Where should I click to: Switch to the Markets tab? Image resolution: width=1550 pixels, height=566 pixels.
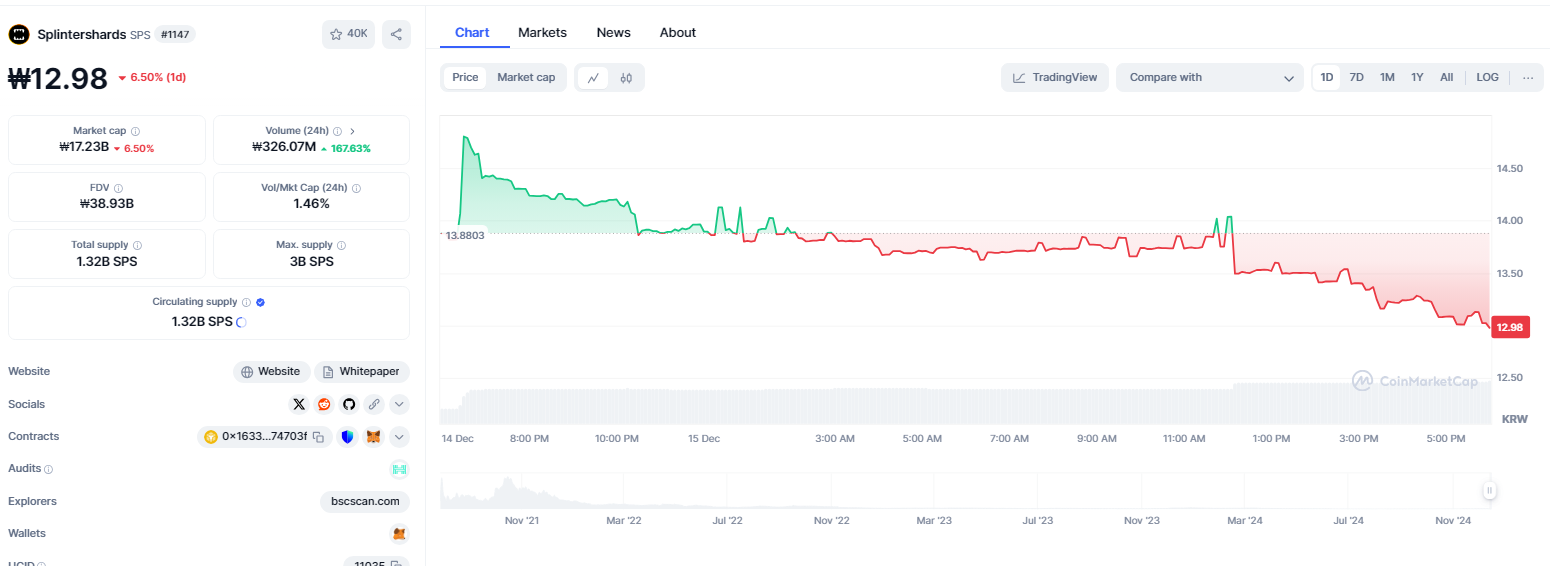click(x=542, y=32)
